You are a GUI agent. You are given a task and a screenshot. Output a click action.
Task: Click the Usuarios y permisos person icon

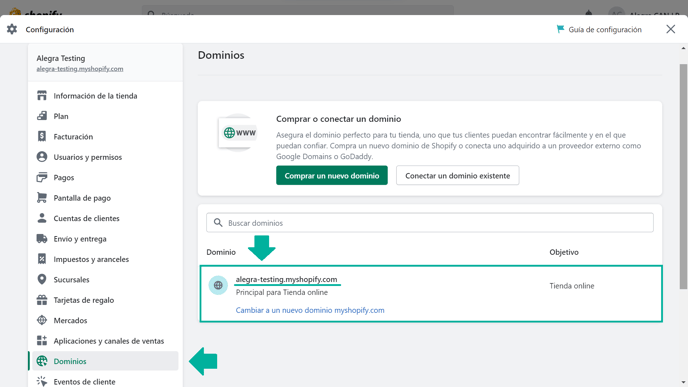(42, 157)
